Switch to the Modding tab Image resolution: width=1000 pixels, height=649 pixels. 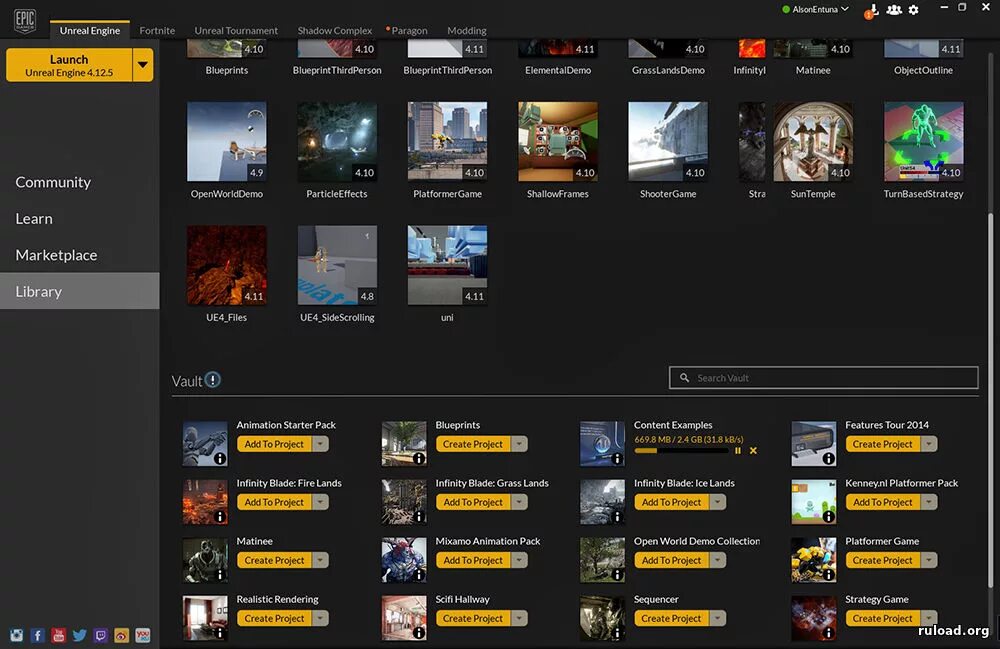(x=467, y=30)
